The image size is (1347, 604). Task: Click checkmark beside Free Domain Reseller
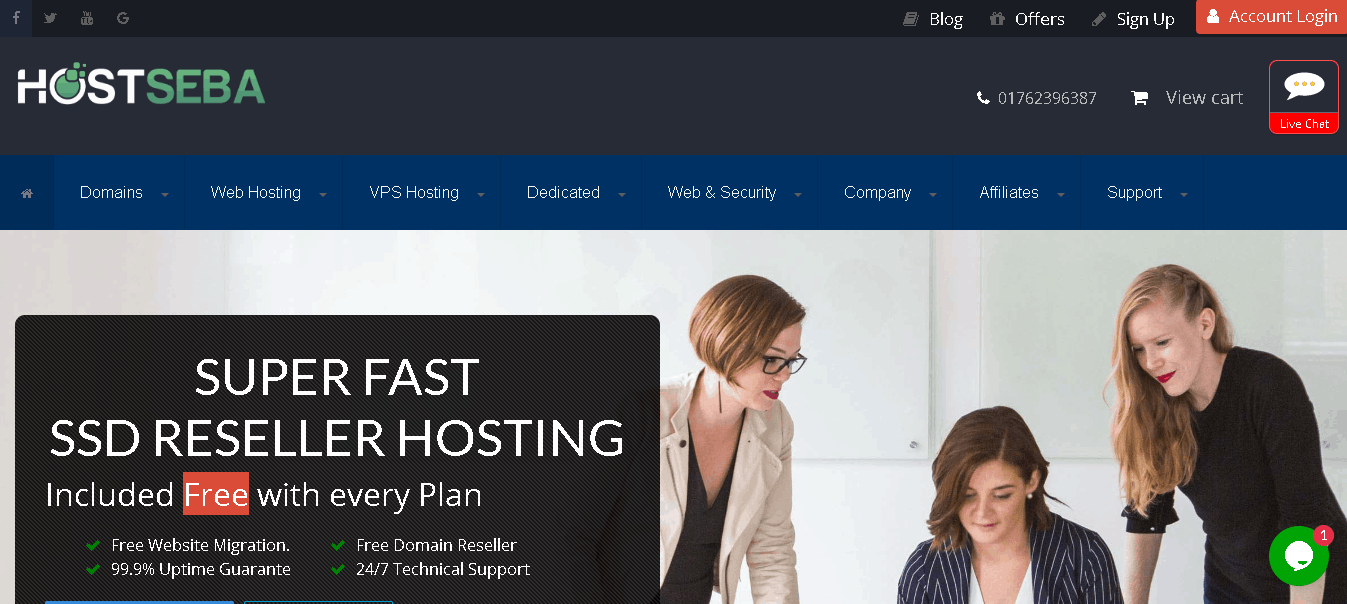pyautogui.click(x=338, y=545)
